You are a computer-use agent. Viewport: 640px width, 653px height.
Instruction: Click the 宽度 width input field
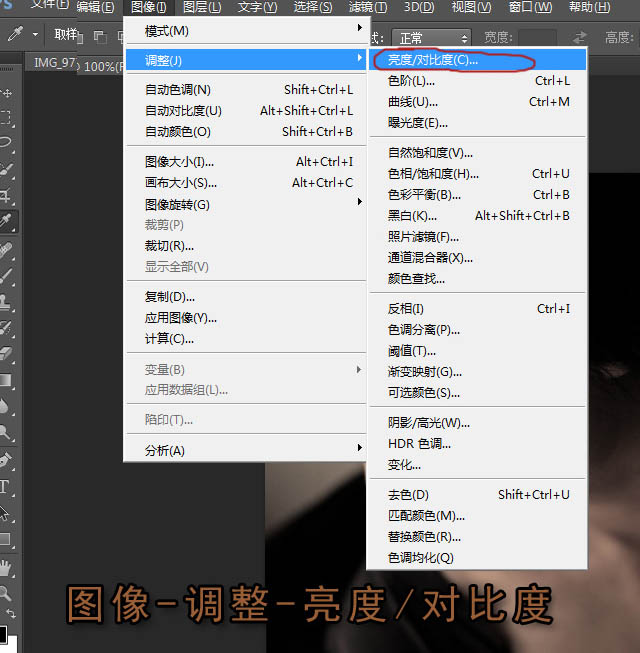point(537,38)
